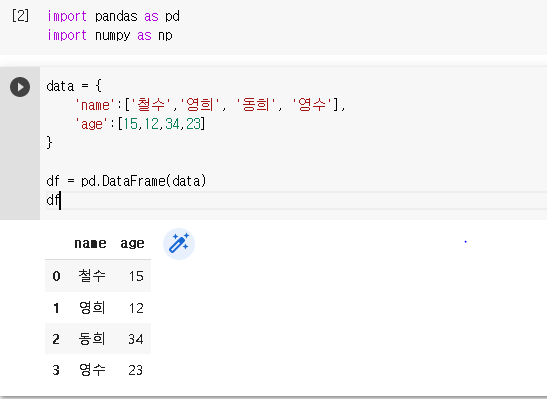Click the '영수' cell in the output table
The height and width of the screenshot is (399, 547).
(92, 370)
